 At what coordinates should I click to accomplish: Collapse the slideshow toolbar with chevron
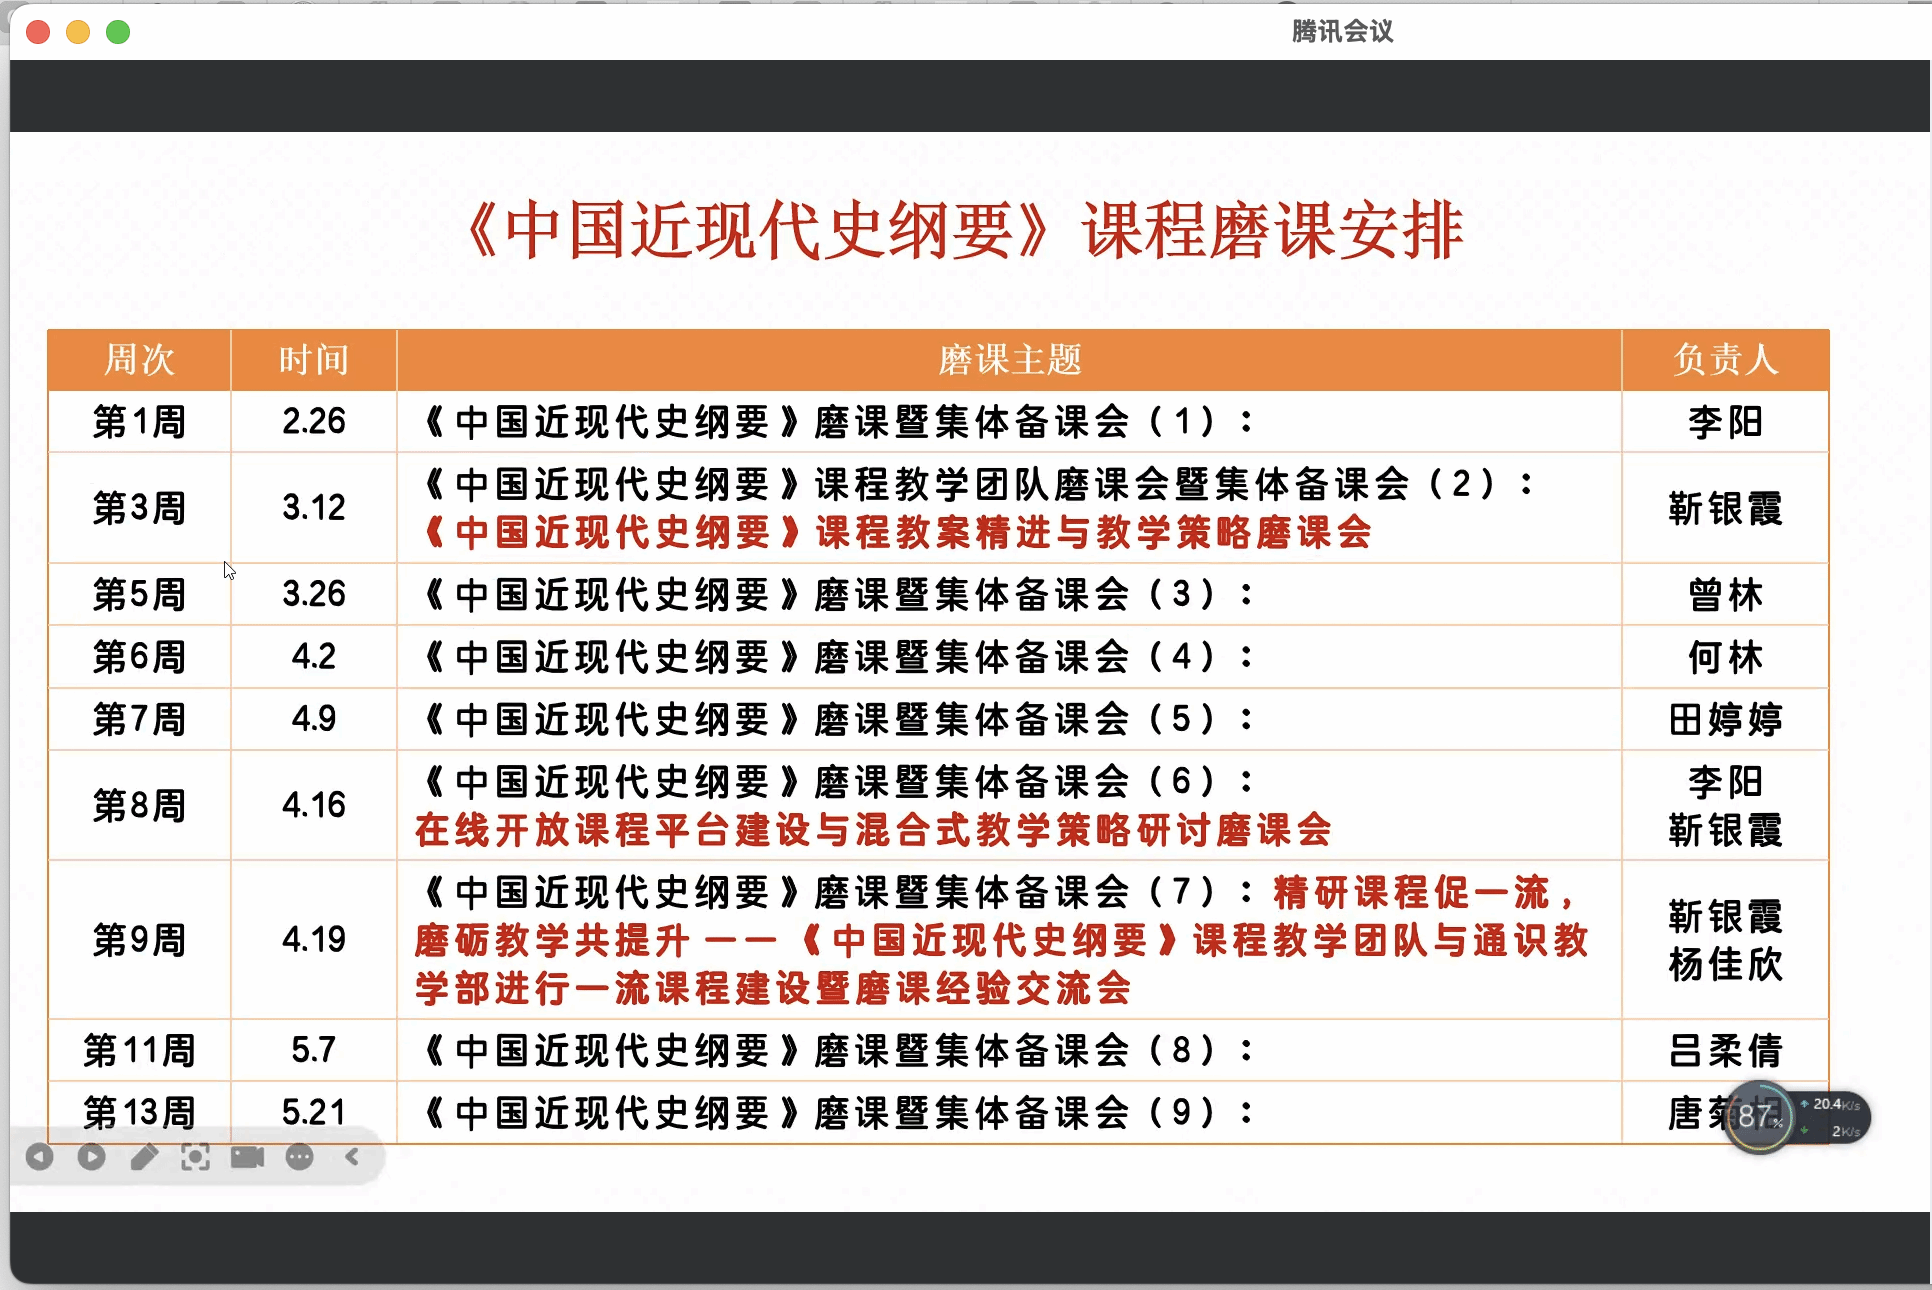[x=352, y=1157]
